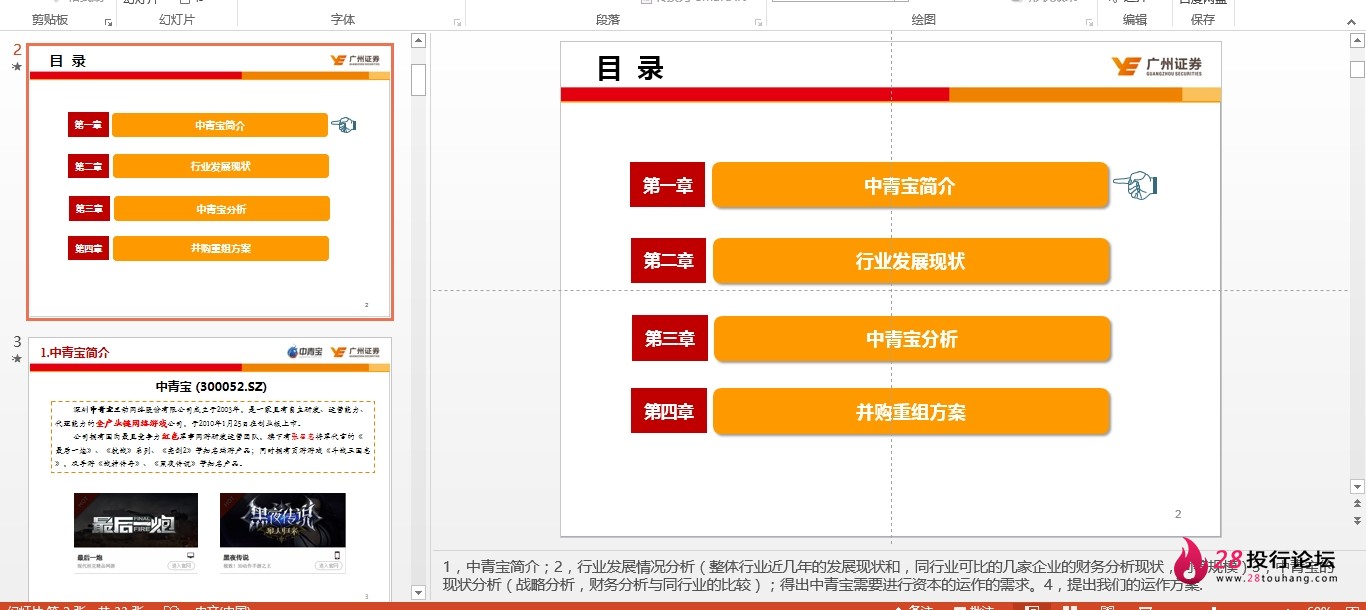Viewport: 1366px width, 610px height.
Task: Click the down arrow of the slide editor scrollbar
Action: pyautogui.click(x=1357, y=487)
